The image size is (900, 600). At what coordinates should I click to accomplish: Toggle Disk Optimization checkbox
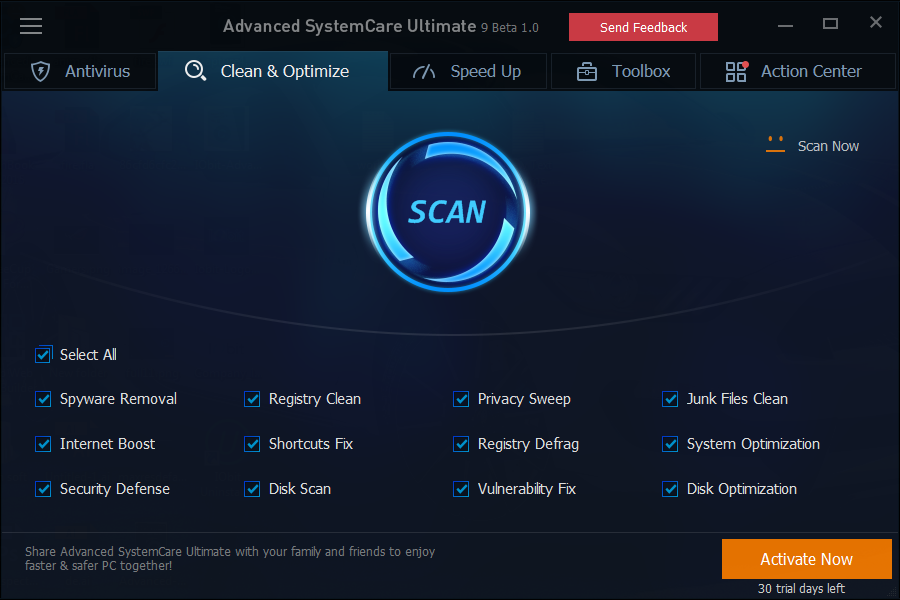pyautogui.click(x=670, y=489)
